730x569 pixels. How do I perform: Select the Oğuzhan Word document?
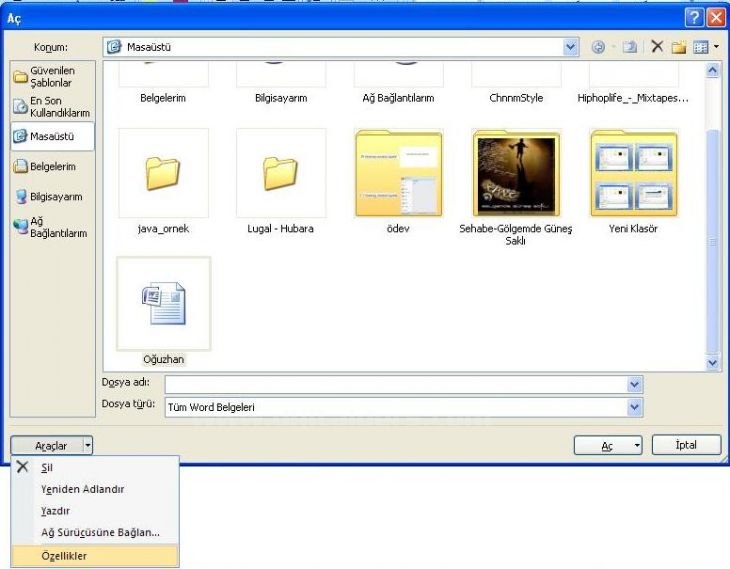point(163,304)
